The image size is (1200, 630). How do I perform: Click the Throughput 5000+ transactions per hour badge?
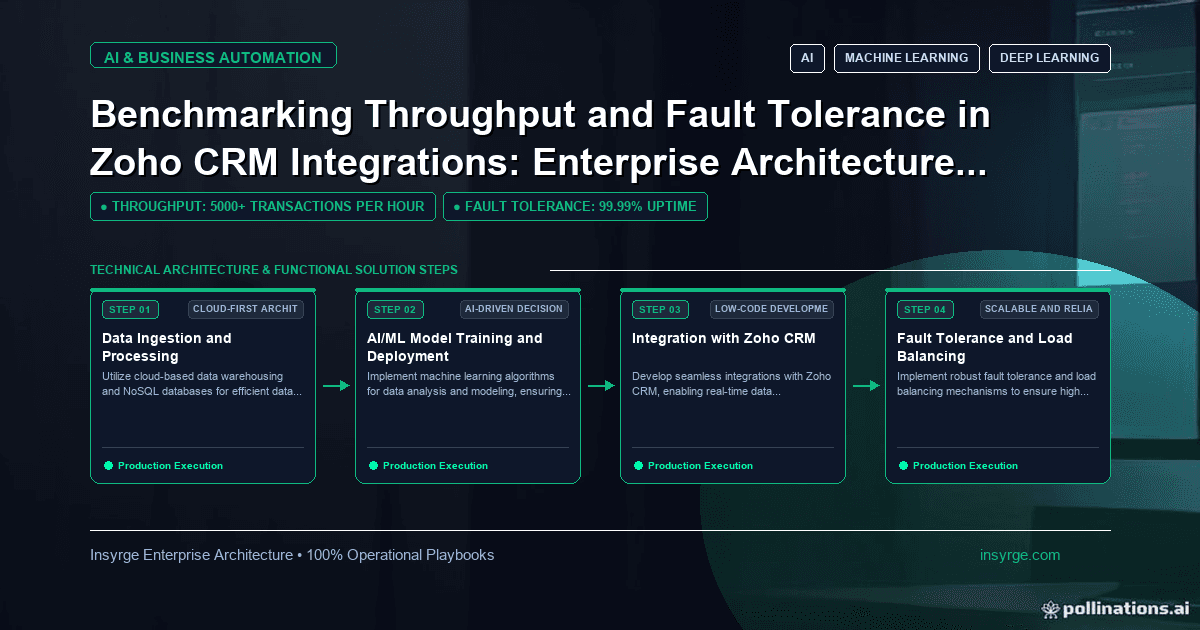263,207
